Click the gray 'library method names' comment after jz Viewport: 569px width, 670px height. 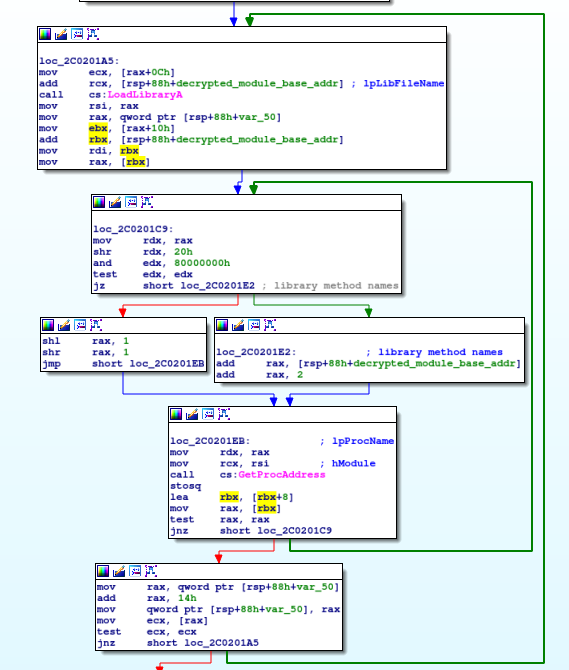(336, 285)
